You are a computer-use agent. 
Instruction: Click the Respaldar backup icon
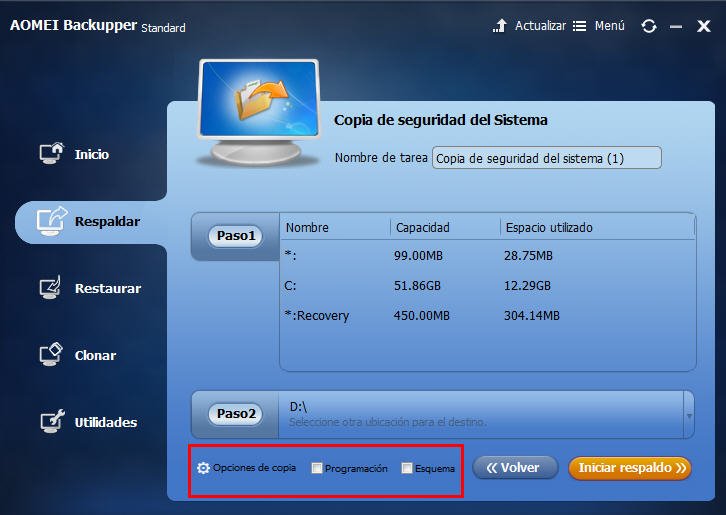pyautogui.click(x=52, y=221)
